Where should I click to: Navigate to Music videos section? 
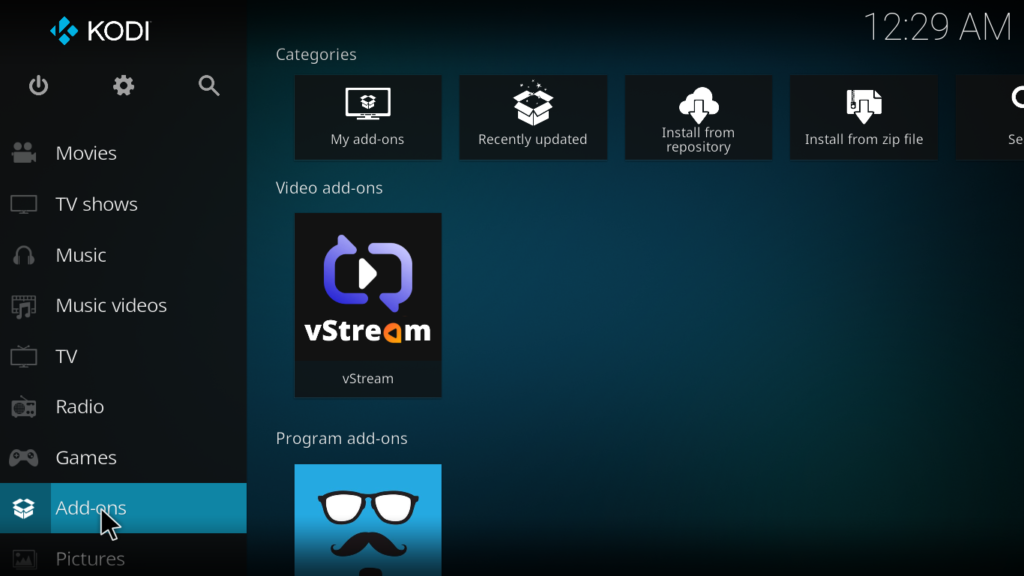(110, 306)
